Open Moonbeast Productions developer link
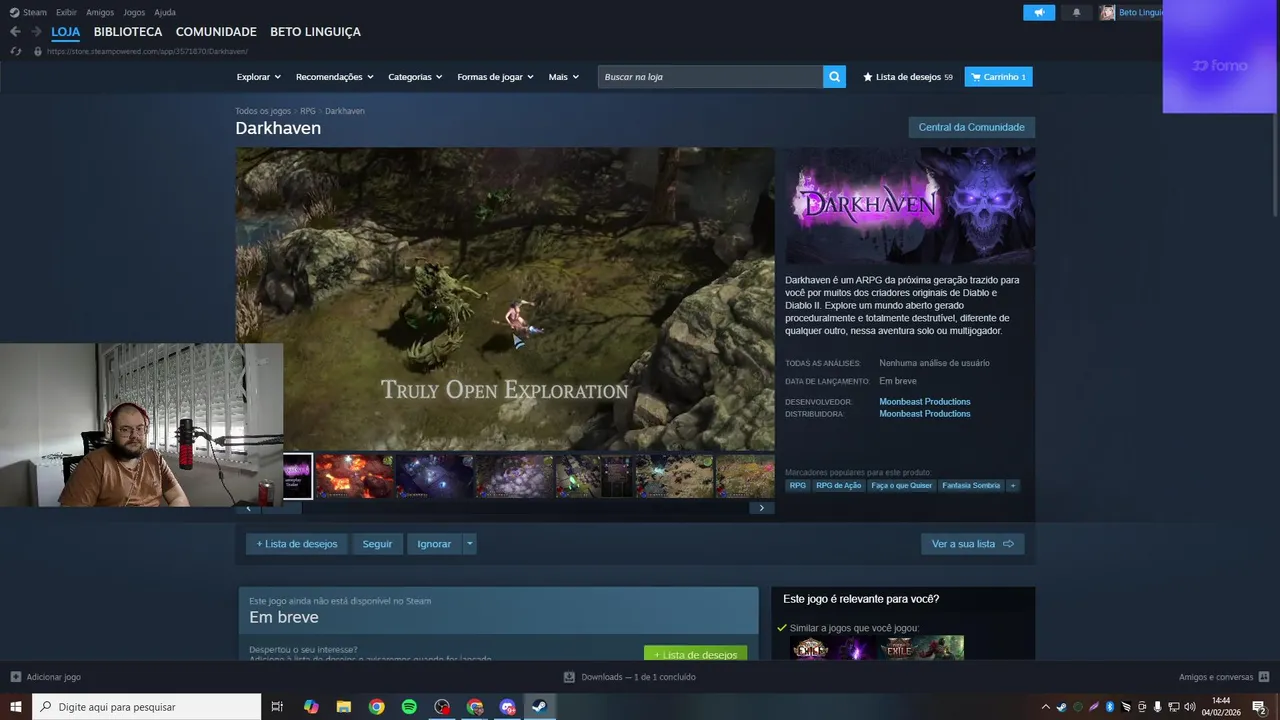Viewport: 1280px width, 720px height. 925,402
